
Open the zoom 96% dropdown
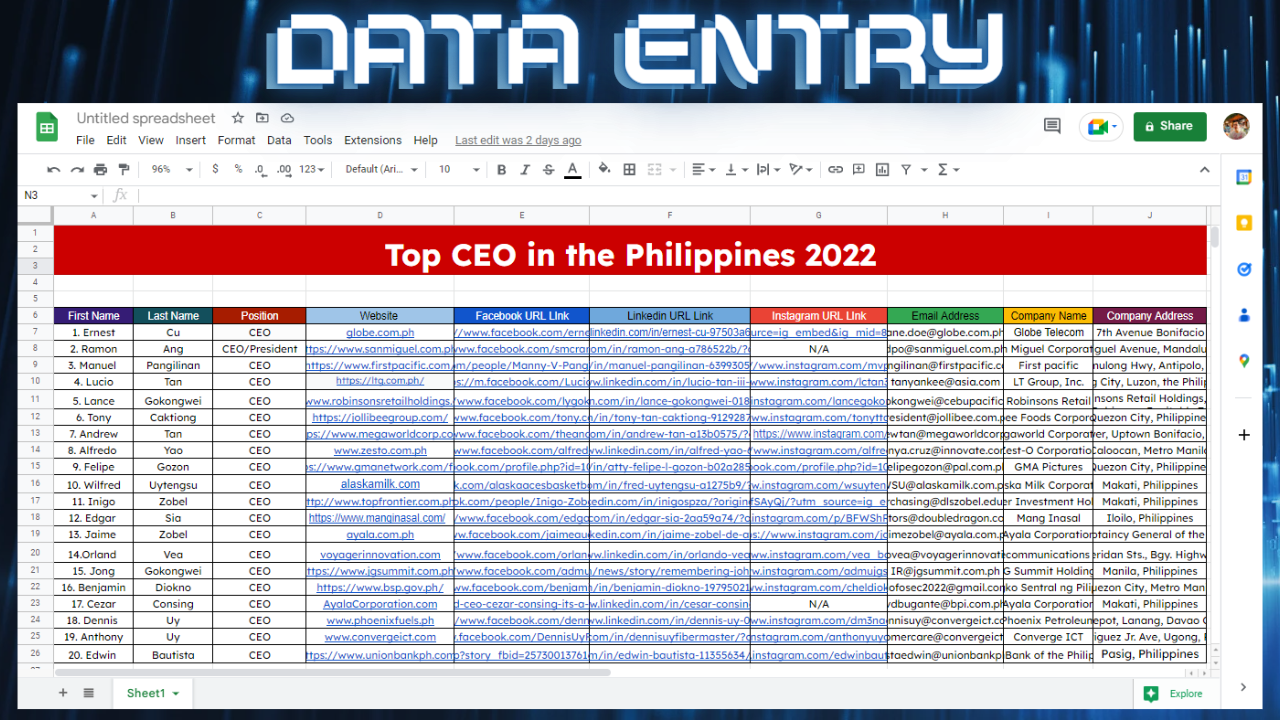tap(172, 170)
